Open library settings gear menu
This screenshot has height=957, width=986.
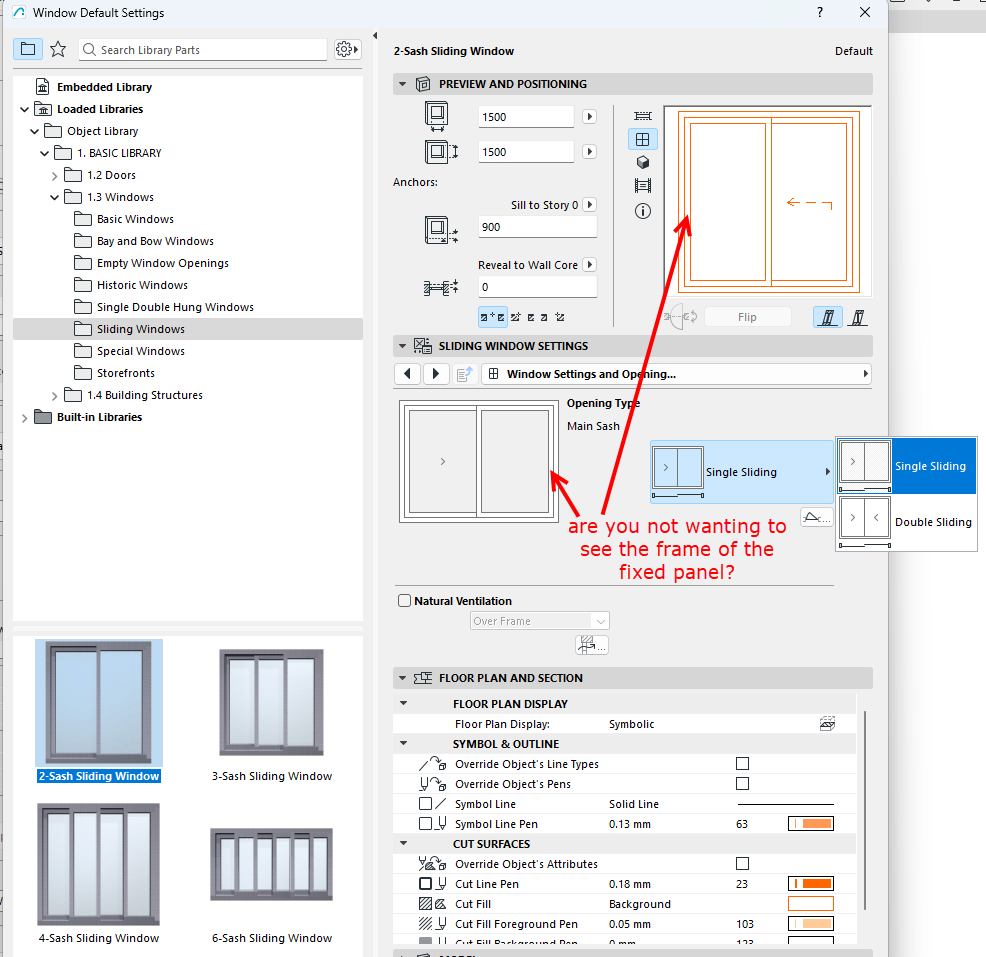click(x=346, y=49)
